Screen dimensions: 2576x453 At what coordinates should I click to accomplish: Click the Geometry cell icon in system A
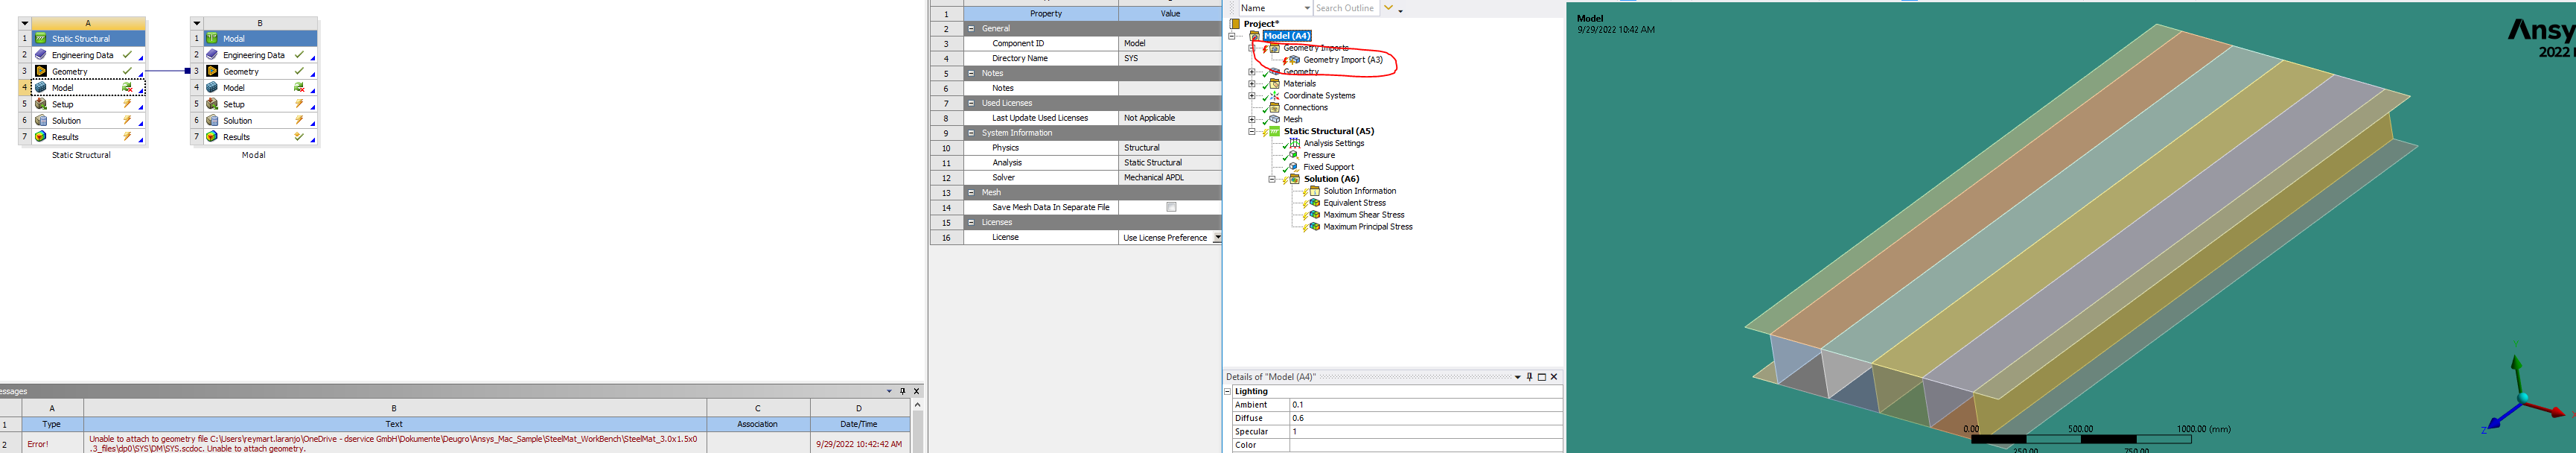click(x=41, y=71)
